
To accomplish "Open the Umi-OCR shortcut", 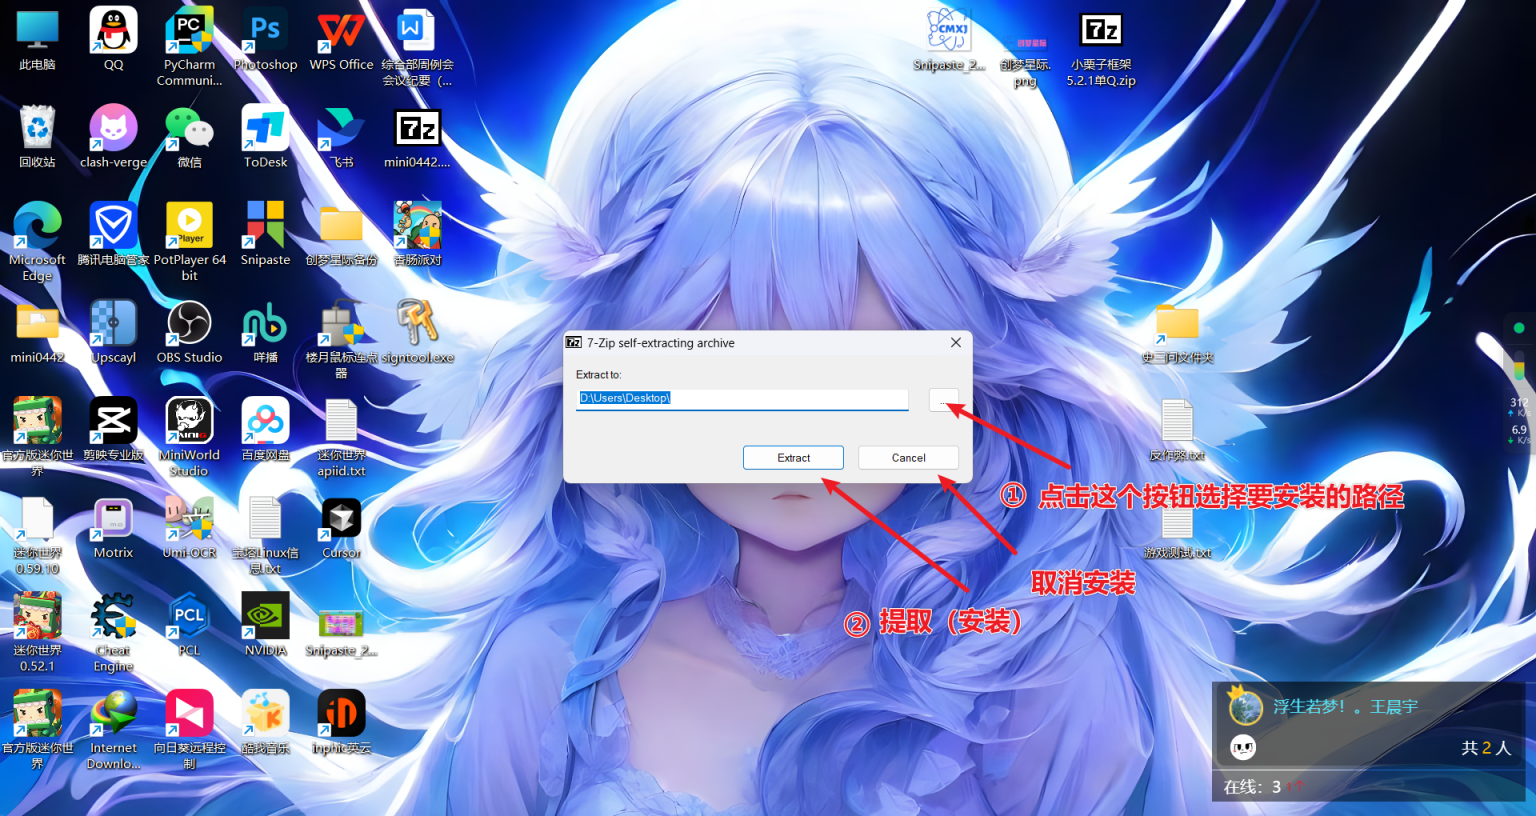I will pyautogui.click(x=189, y=528).
